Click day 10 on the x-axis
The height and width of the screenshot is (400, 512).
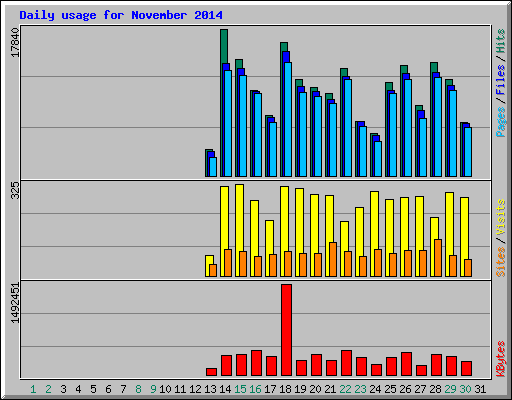pos(165,389)
